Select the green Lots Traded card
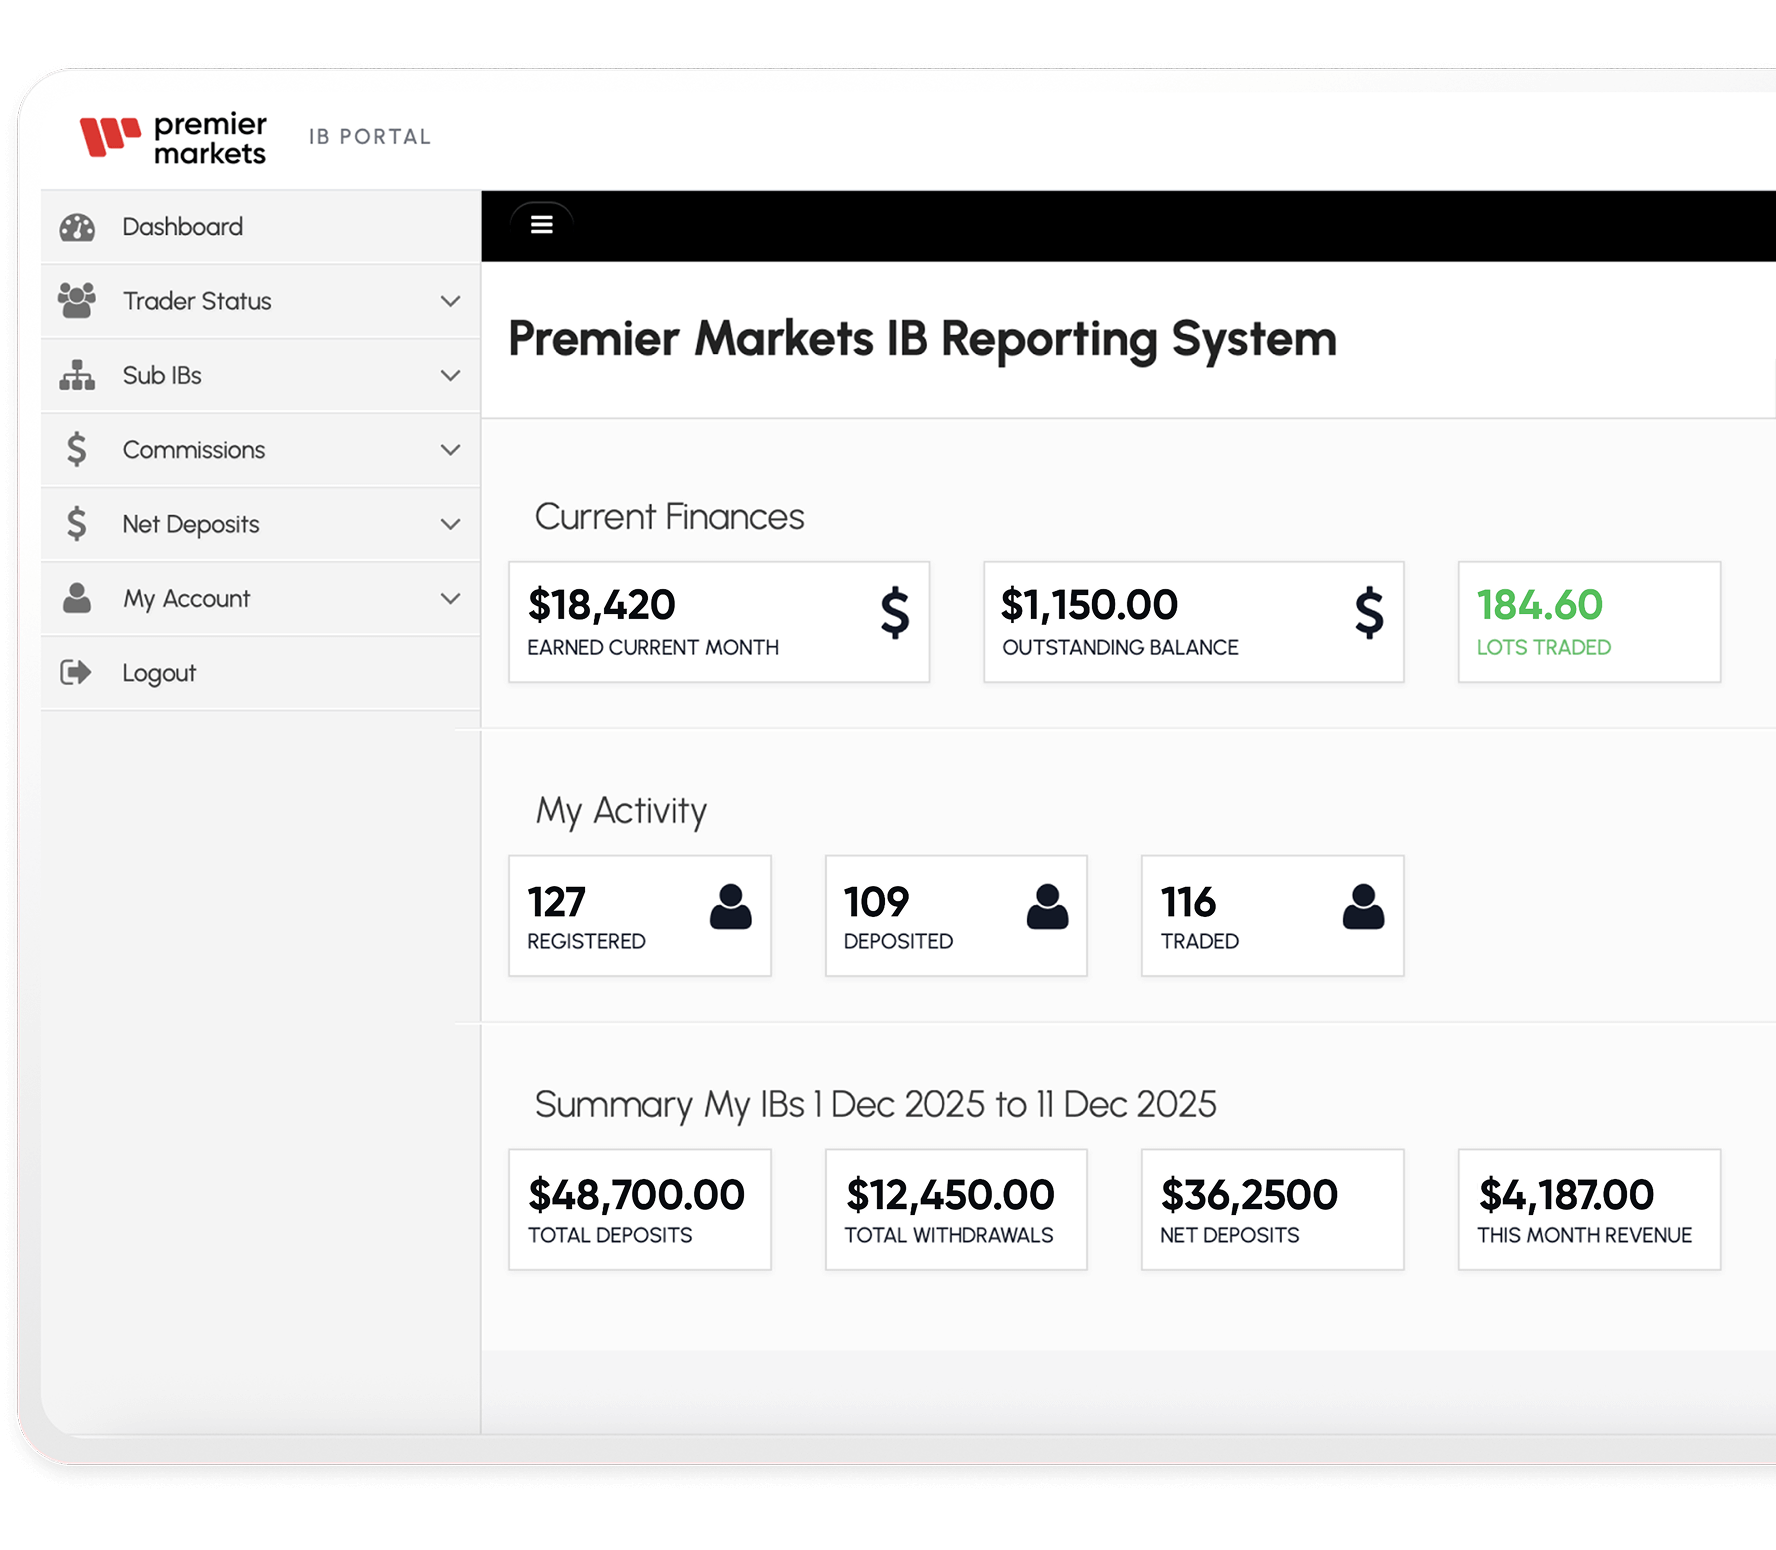The height and width of the screenshot is (1550, 1776). point(1588,622)
